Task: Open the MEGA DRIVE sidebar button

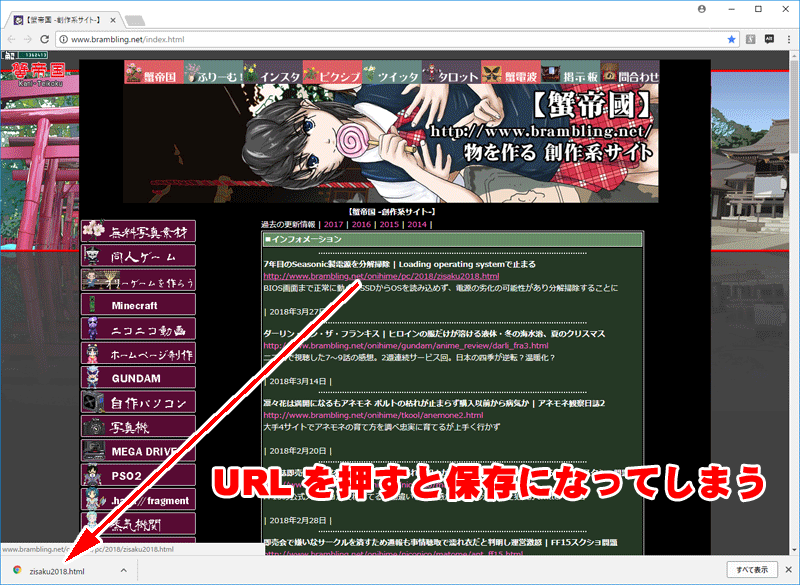Action: (x=138, y=451)
